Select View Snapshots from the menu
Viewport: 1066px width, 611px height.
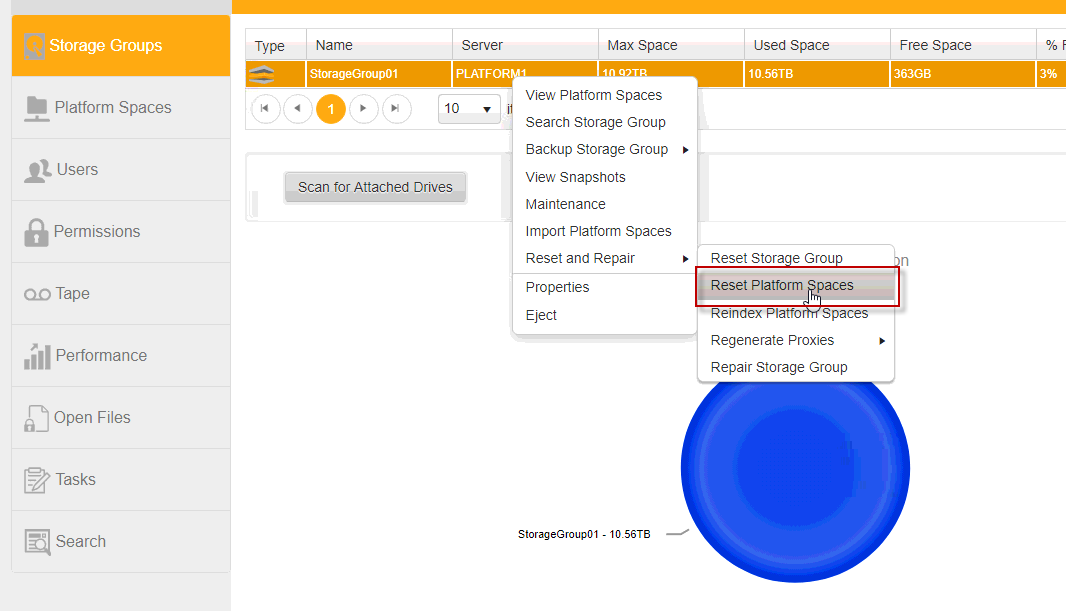575,177
